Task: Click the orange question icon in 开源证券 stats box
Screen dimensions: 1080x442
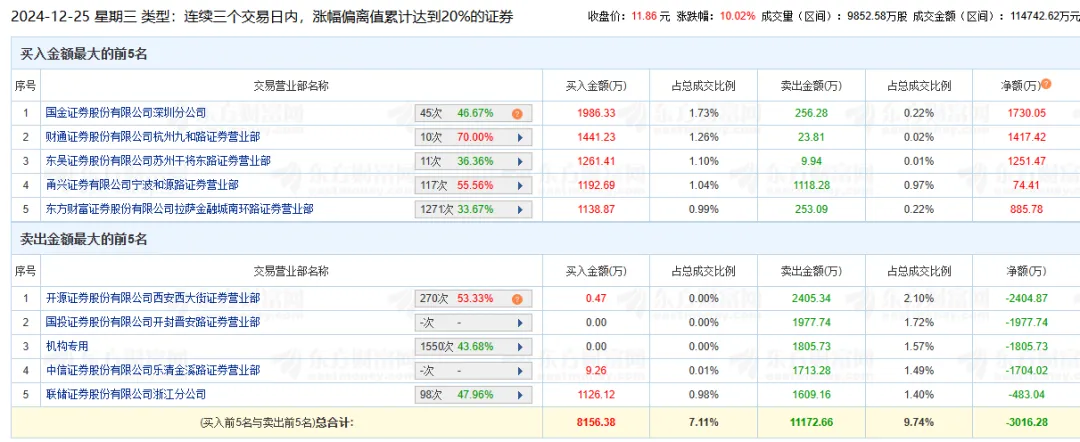Action: pyautogui.click(x=517, y=299)
